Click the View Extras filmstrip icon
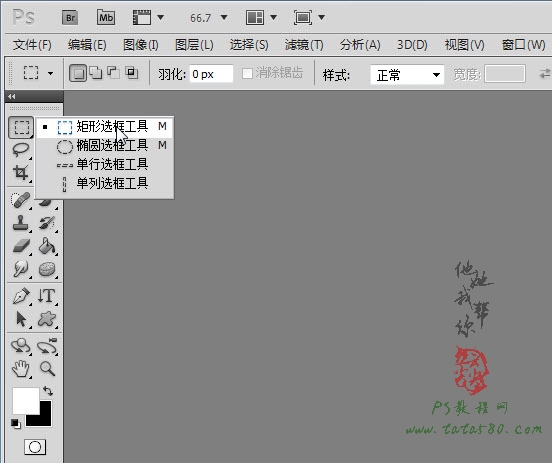Viewport: 552px width, 463px height. point(142,17)
